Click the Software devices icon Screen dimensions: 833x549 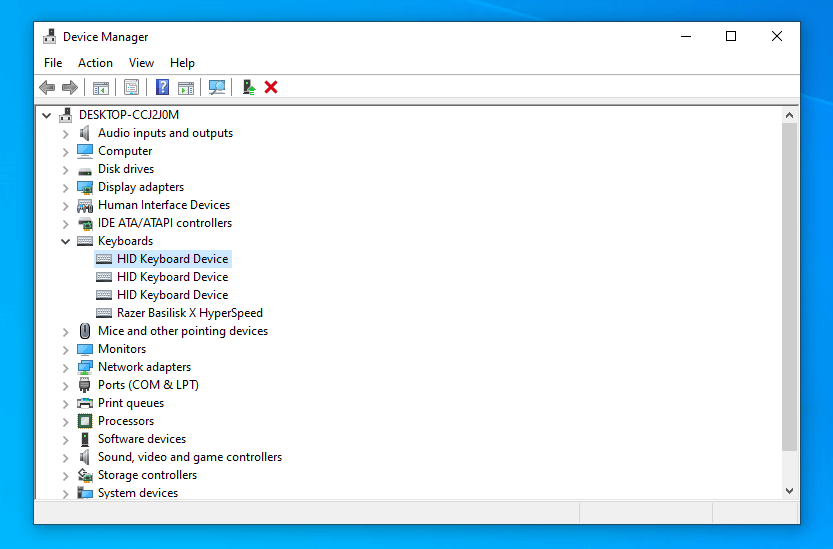point(84,439)
